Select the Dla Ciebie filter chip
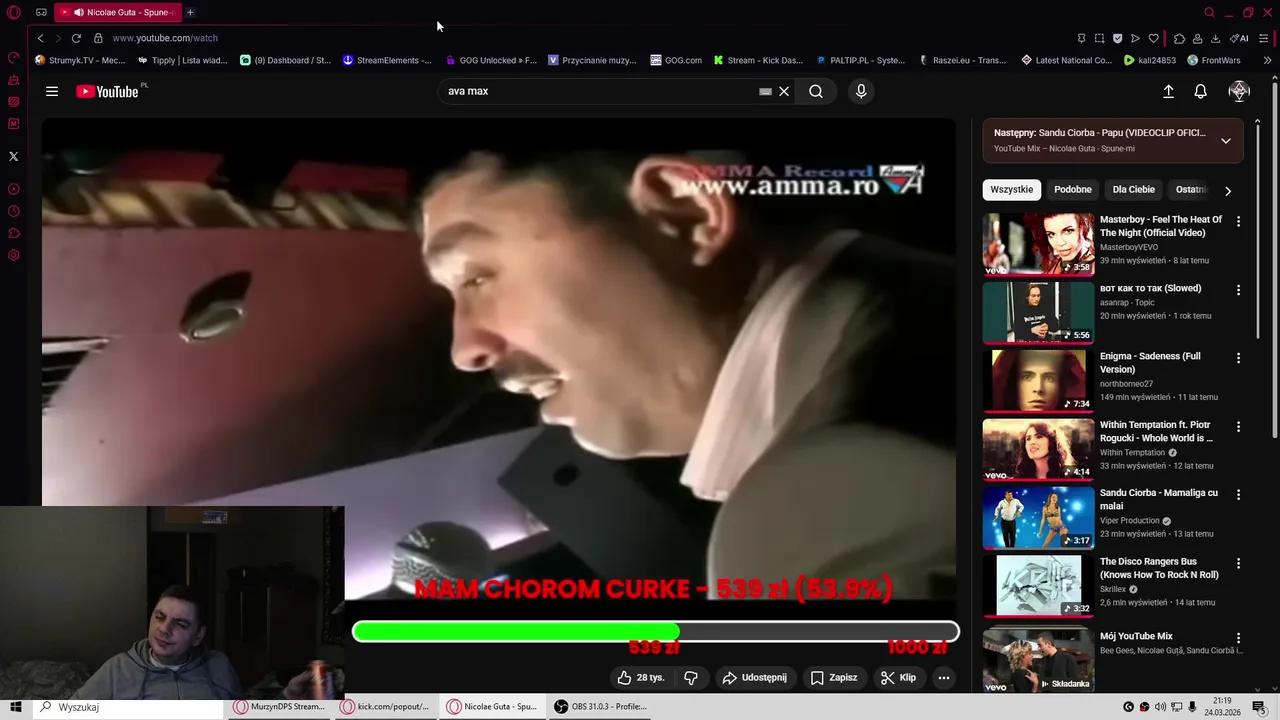The height and width of the screenshot is (720, 1280). point(1133,190)
